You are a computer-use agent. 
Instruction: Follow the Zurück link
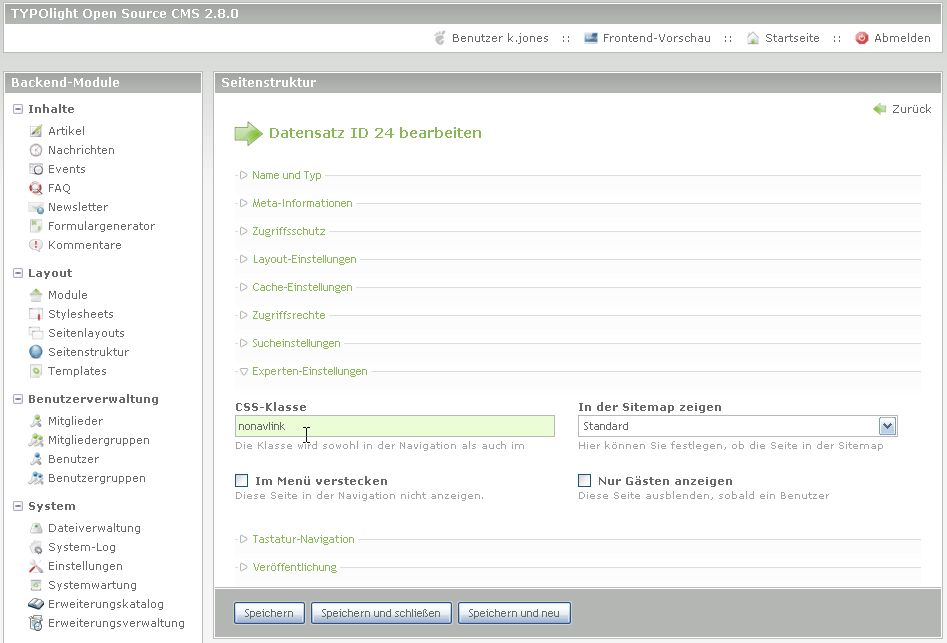click(910, 109)
